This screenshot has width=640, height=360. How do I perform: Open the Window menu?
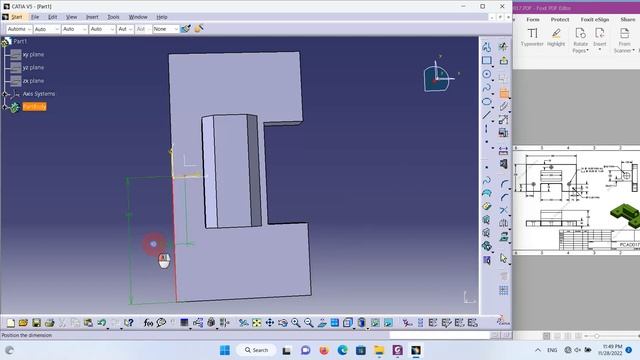click(x=138, y=17)
